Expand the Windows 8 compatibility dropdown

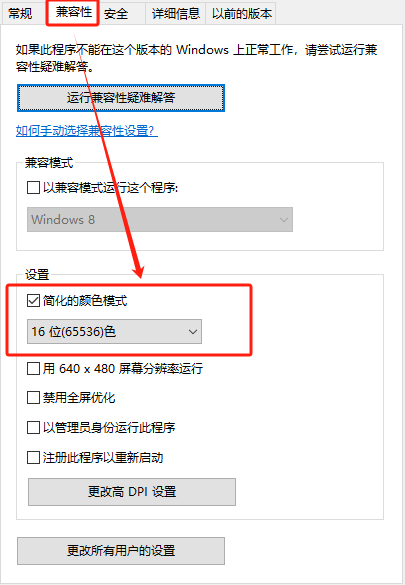click(x=160, y=219)
